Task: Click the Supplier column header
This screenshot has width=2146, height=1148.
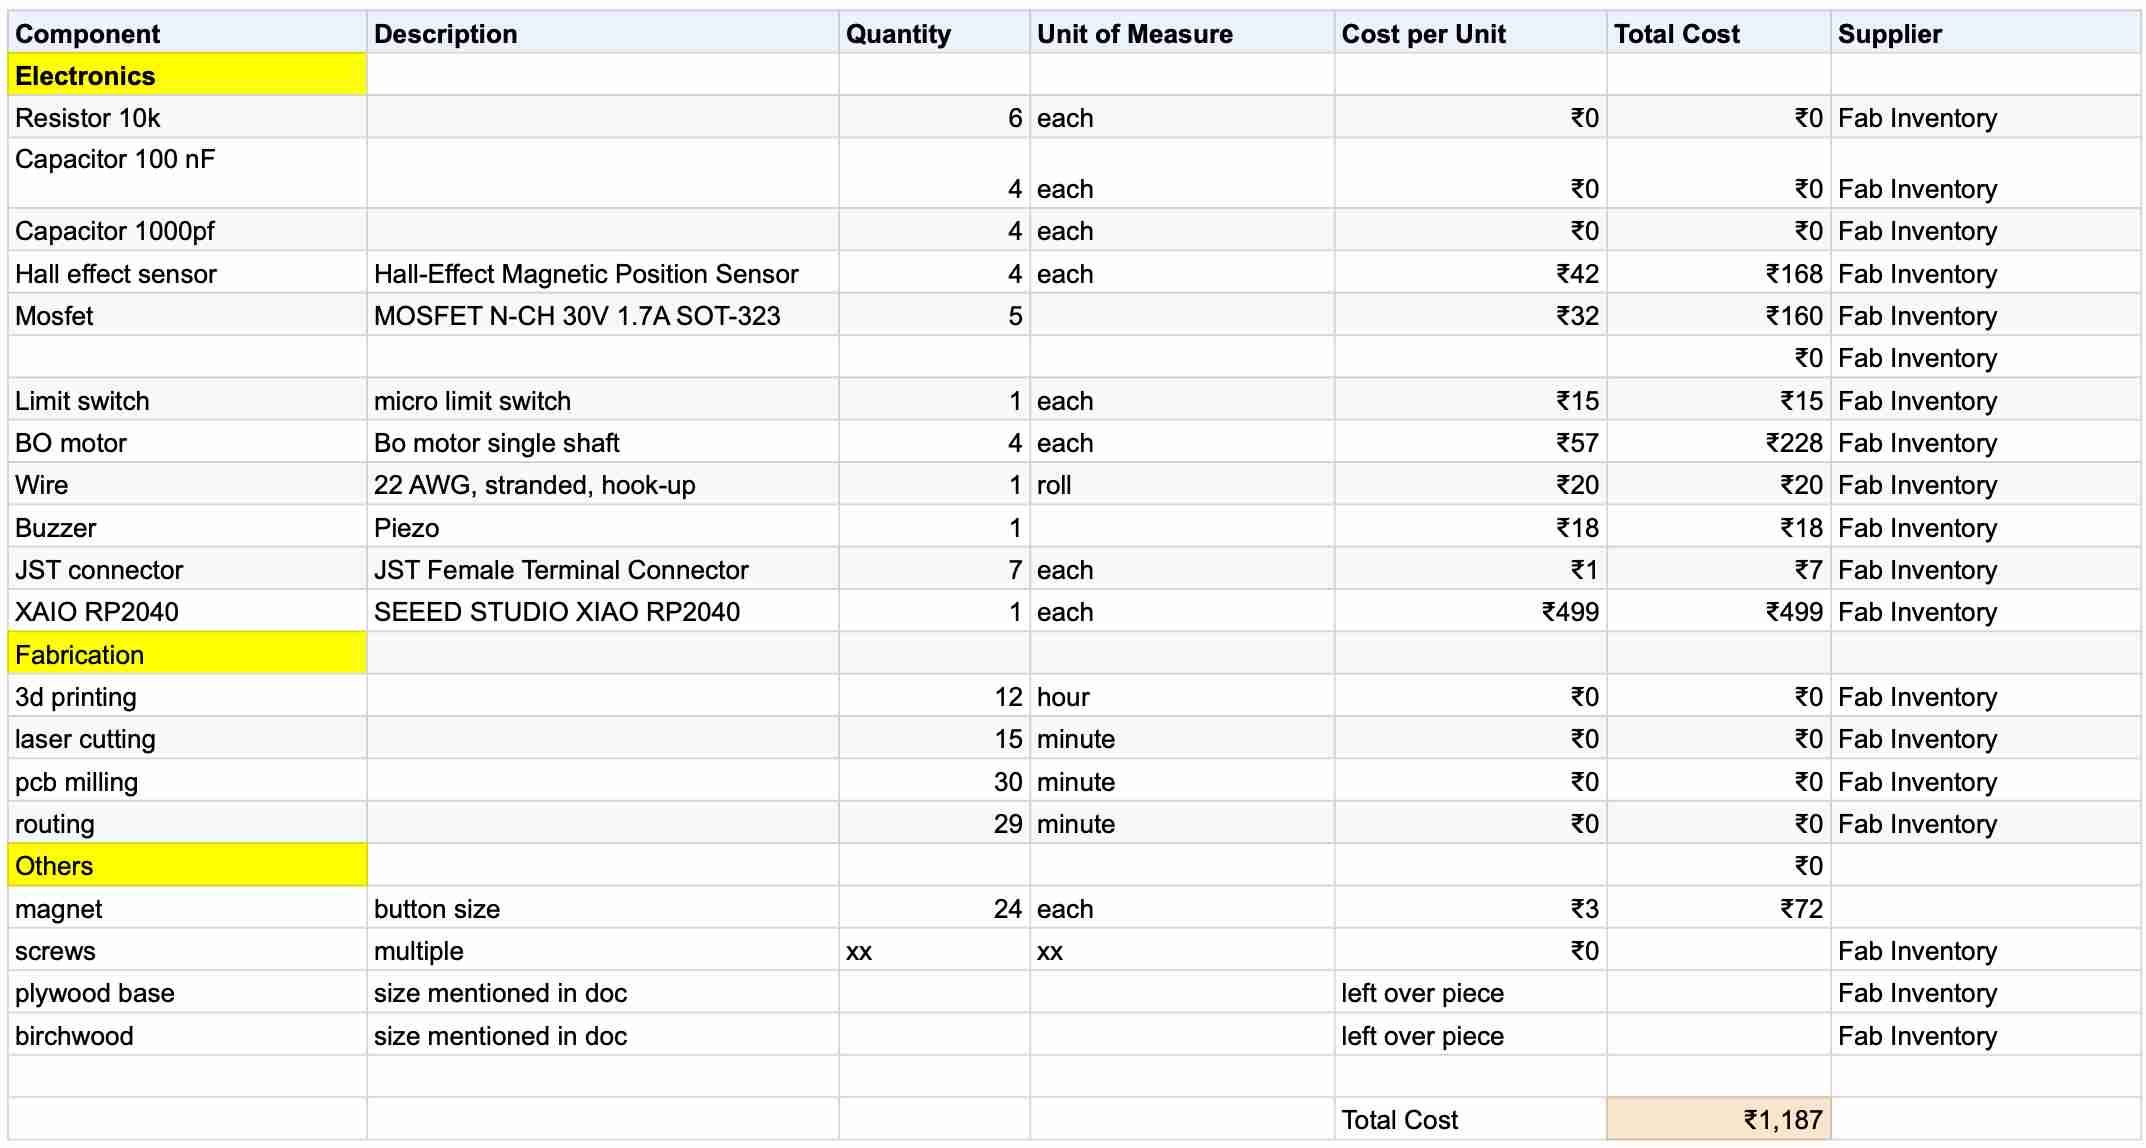Action: [1985, 33]
